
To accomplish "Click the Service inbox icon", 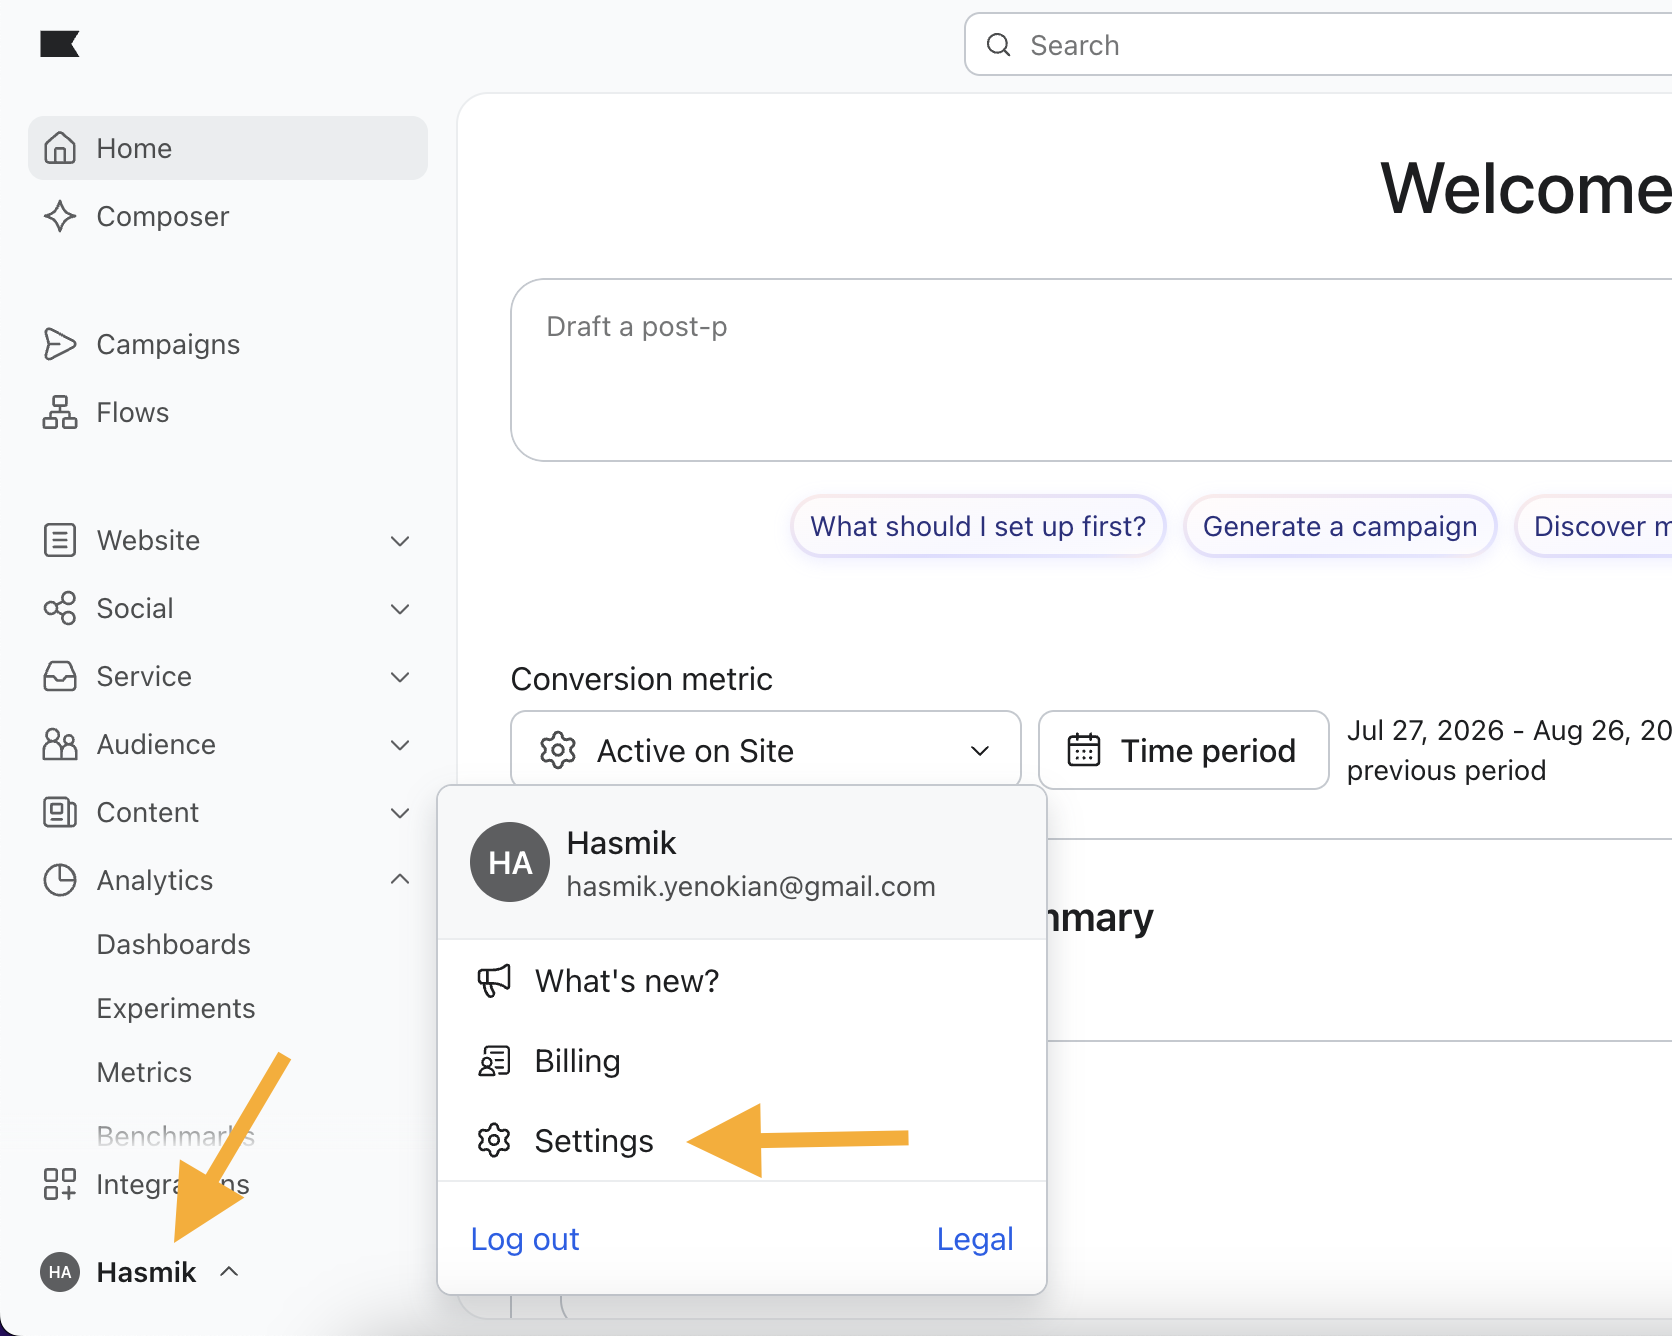I will click(60, 676).
